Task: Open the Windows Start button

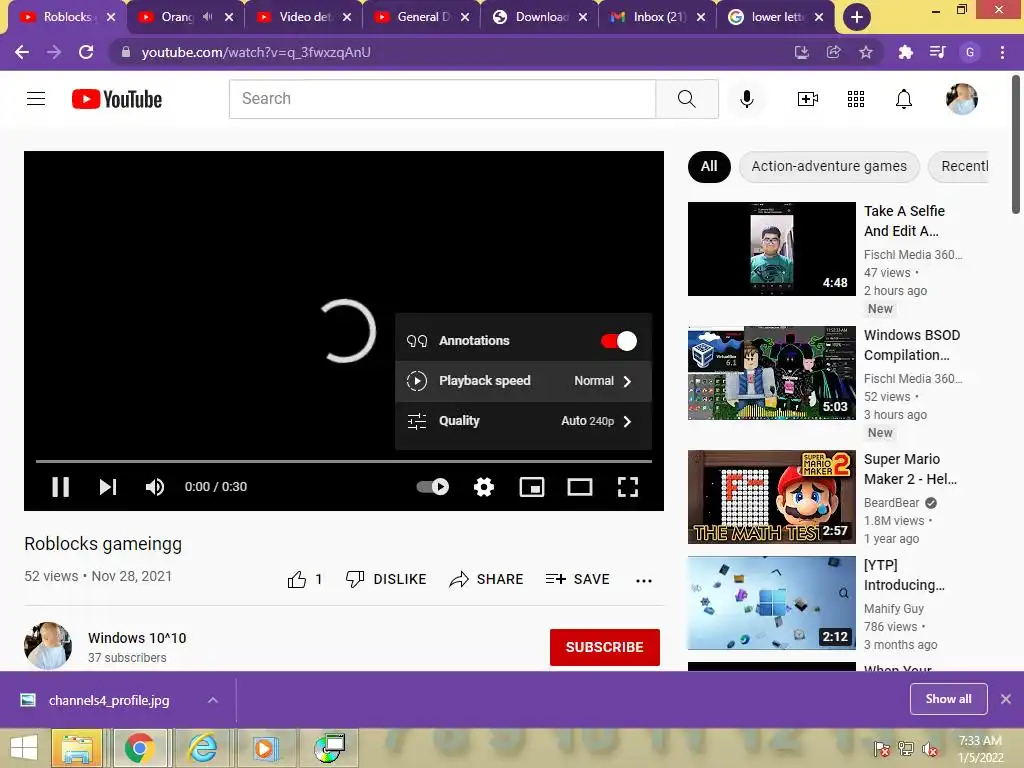Action: pyautogui.click(x=24, y=748)
